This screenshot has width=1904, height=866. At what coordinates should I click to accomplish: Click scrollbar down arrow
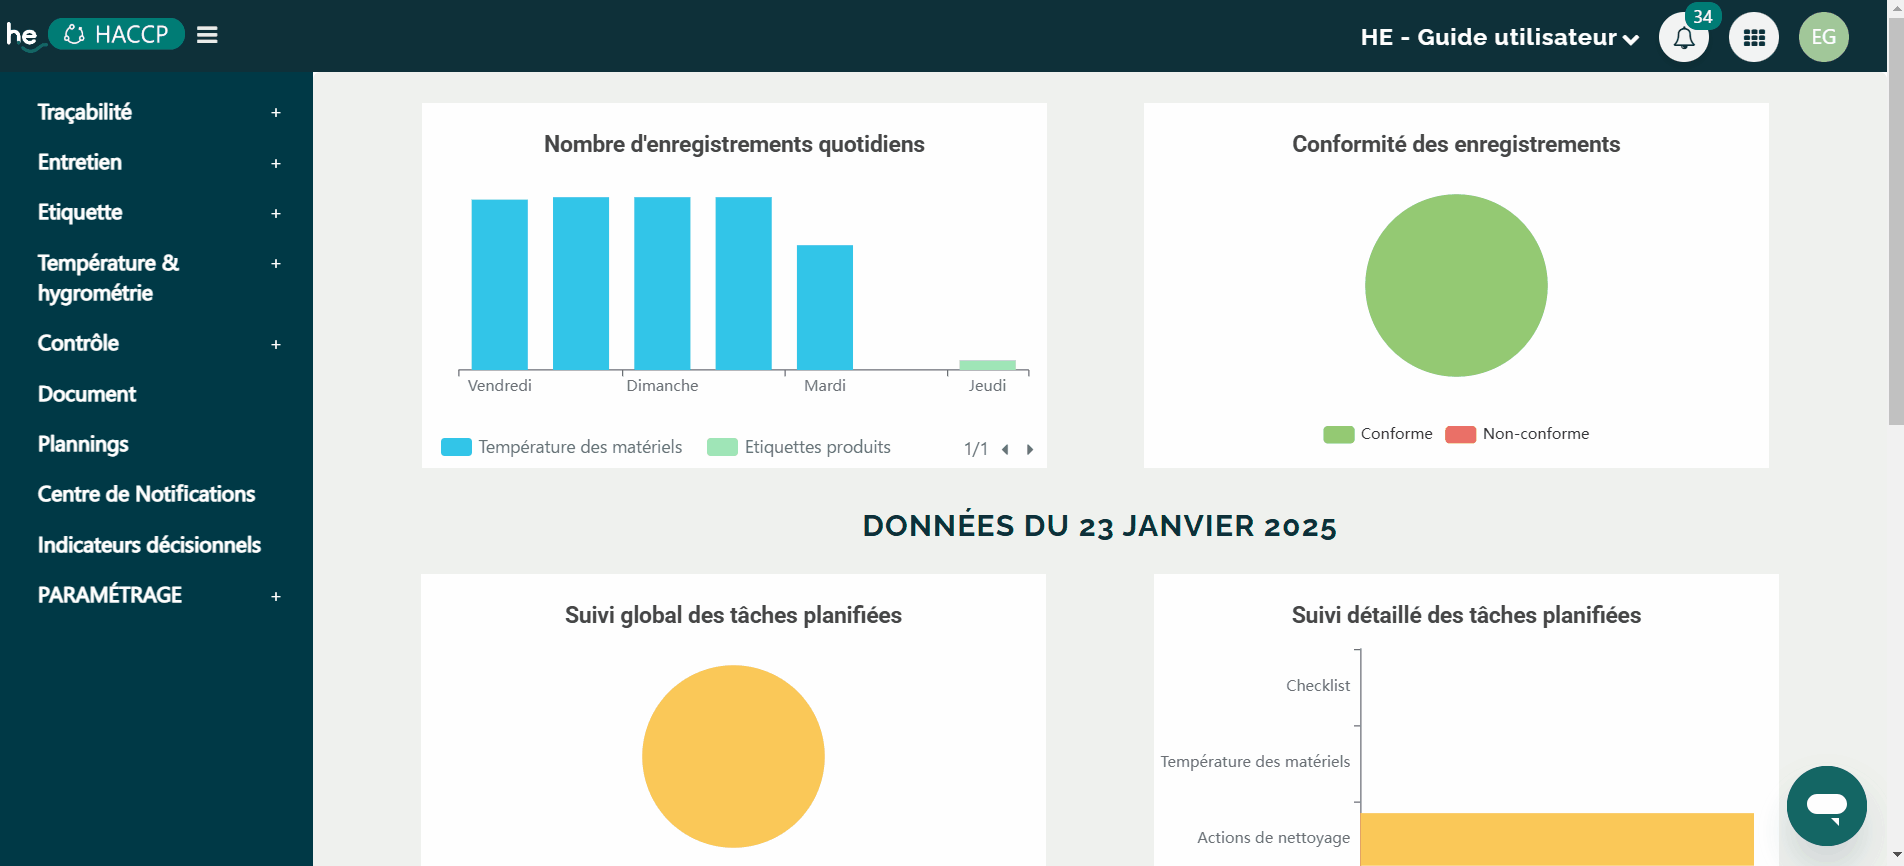pos(1895,857)
